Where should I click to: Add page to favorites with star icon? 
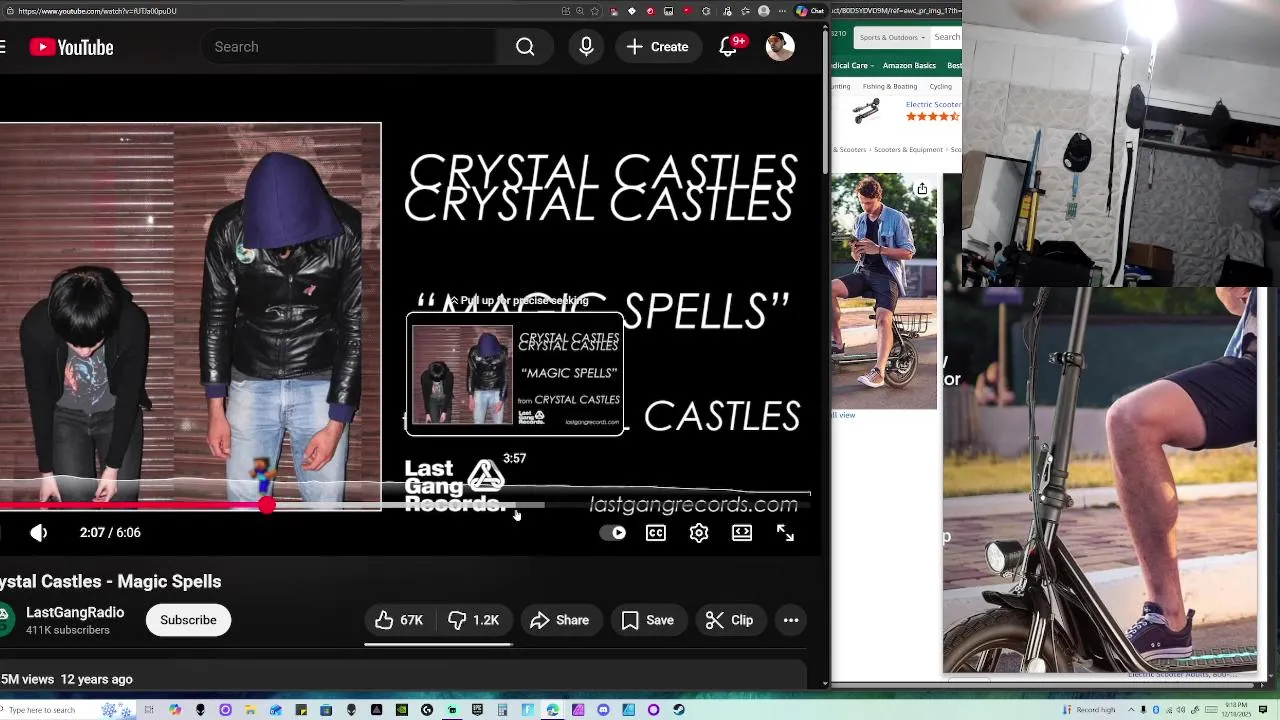[595, 11]
